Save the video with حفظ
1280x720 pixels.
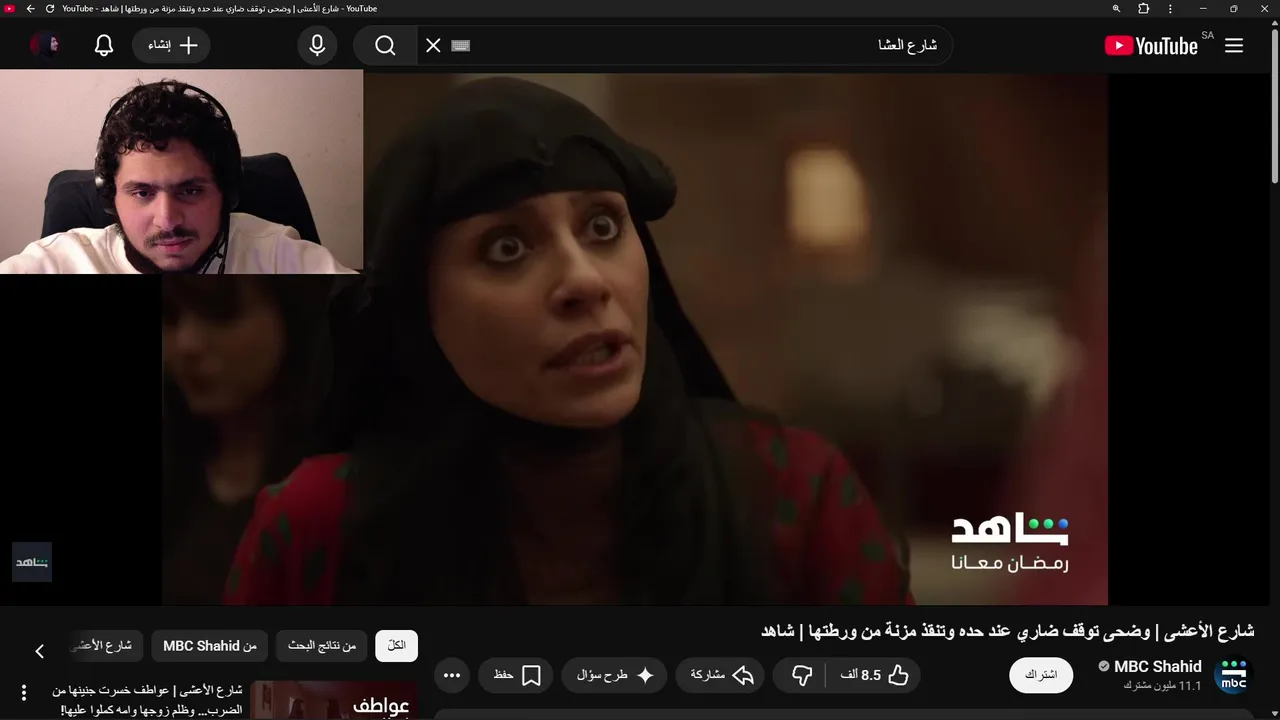click(x=516, y=675)
